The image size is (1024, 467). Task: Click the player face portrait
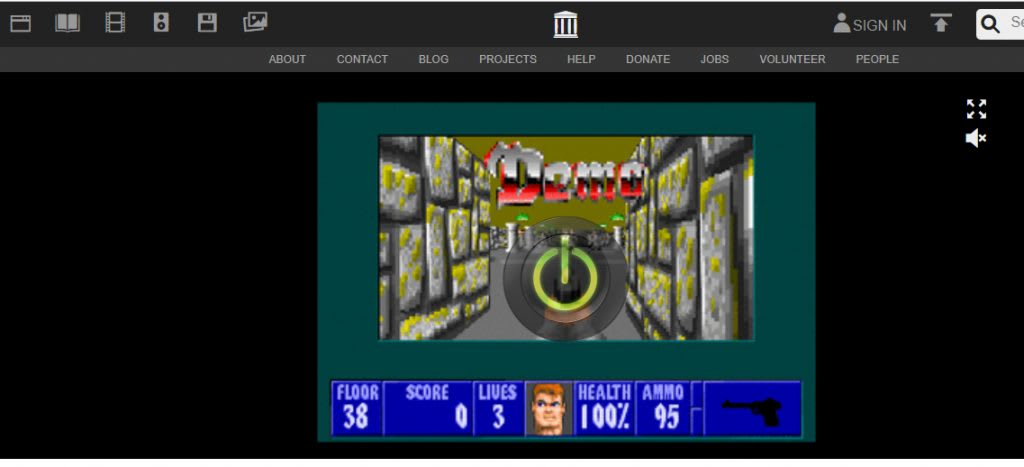549,409
